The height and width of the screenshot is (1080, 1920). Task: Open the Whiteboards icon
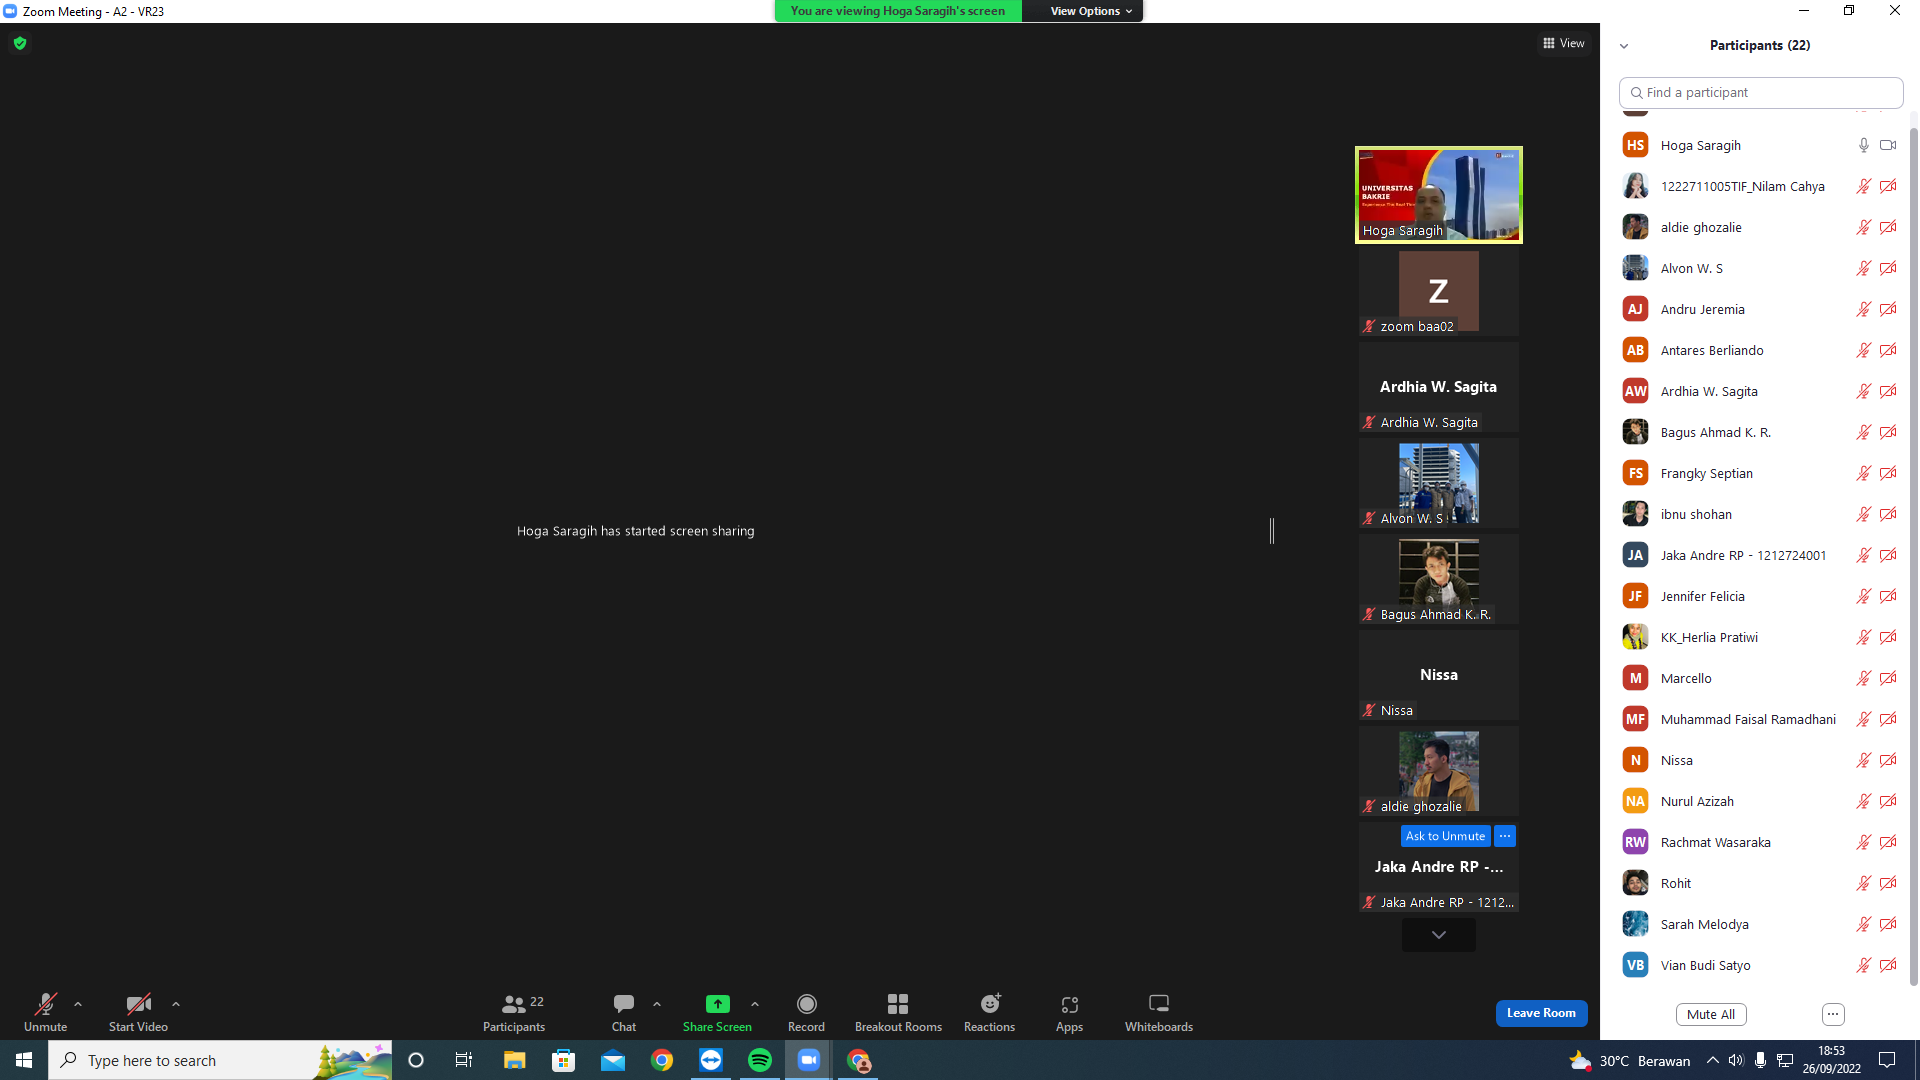click(1159, 1003)
